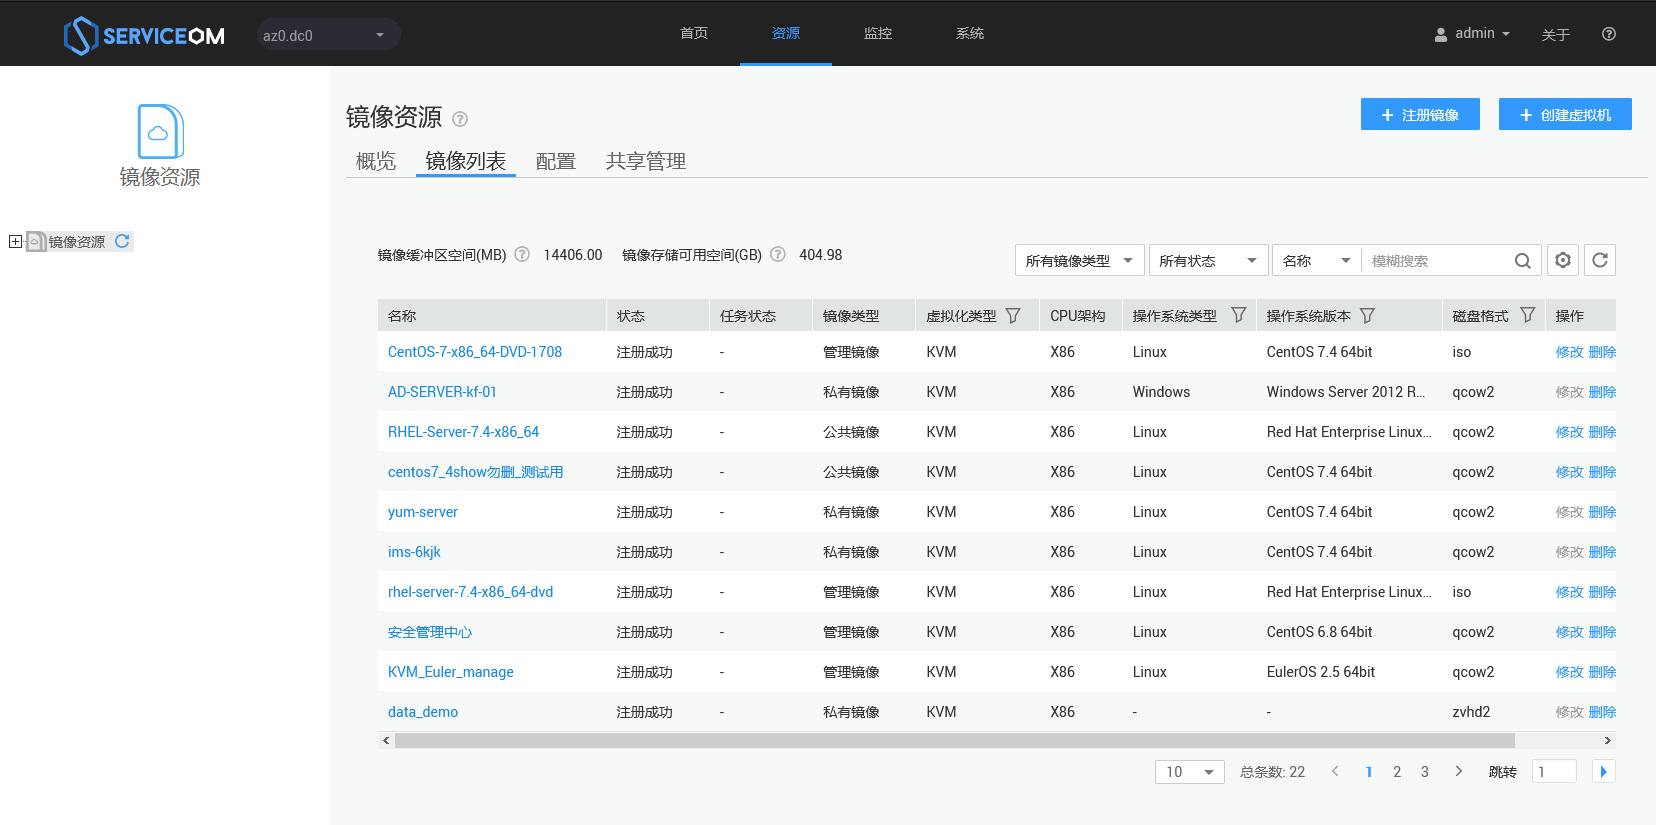The width and height of the screenshot is (1656, 825).
Task: Switch to 配置 tab
Action: 556,161
